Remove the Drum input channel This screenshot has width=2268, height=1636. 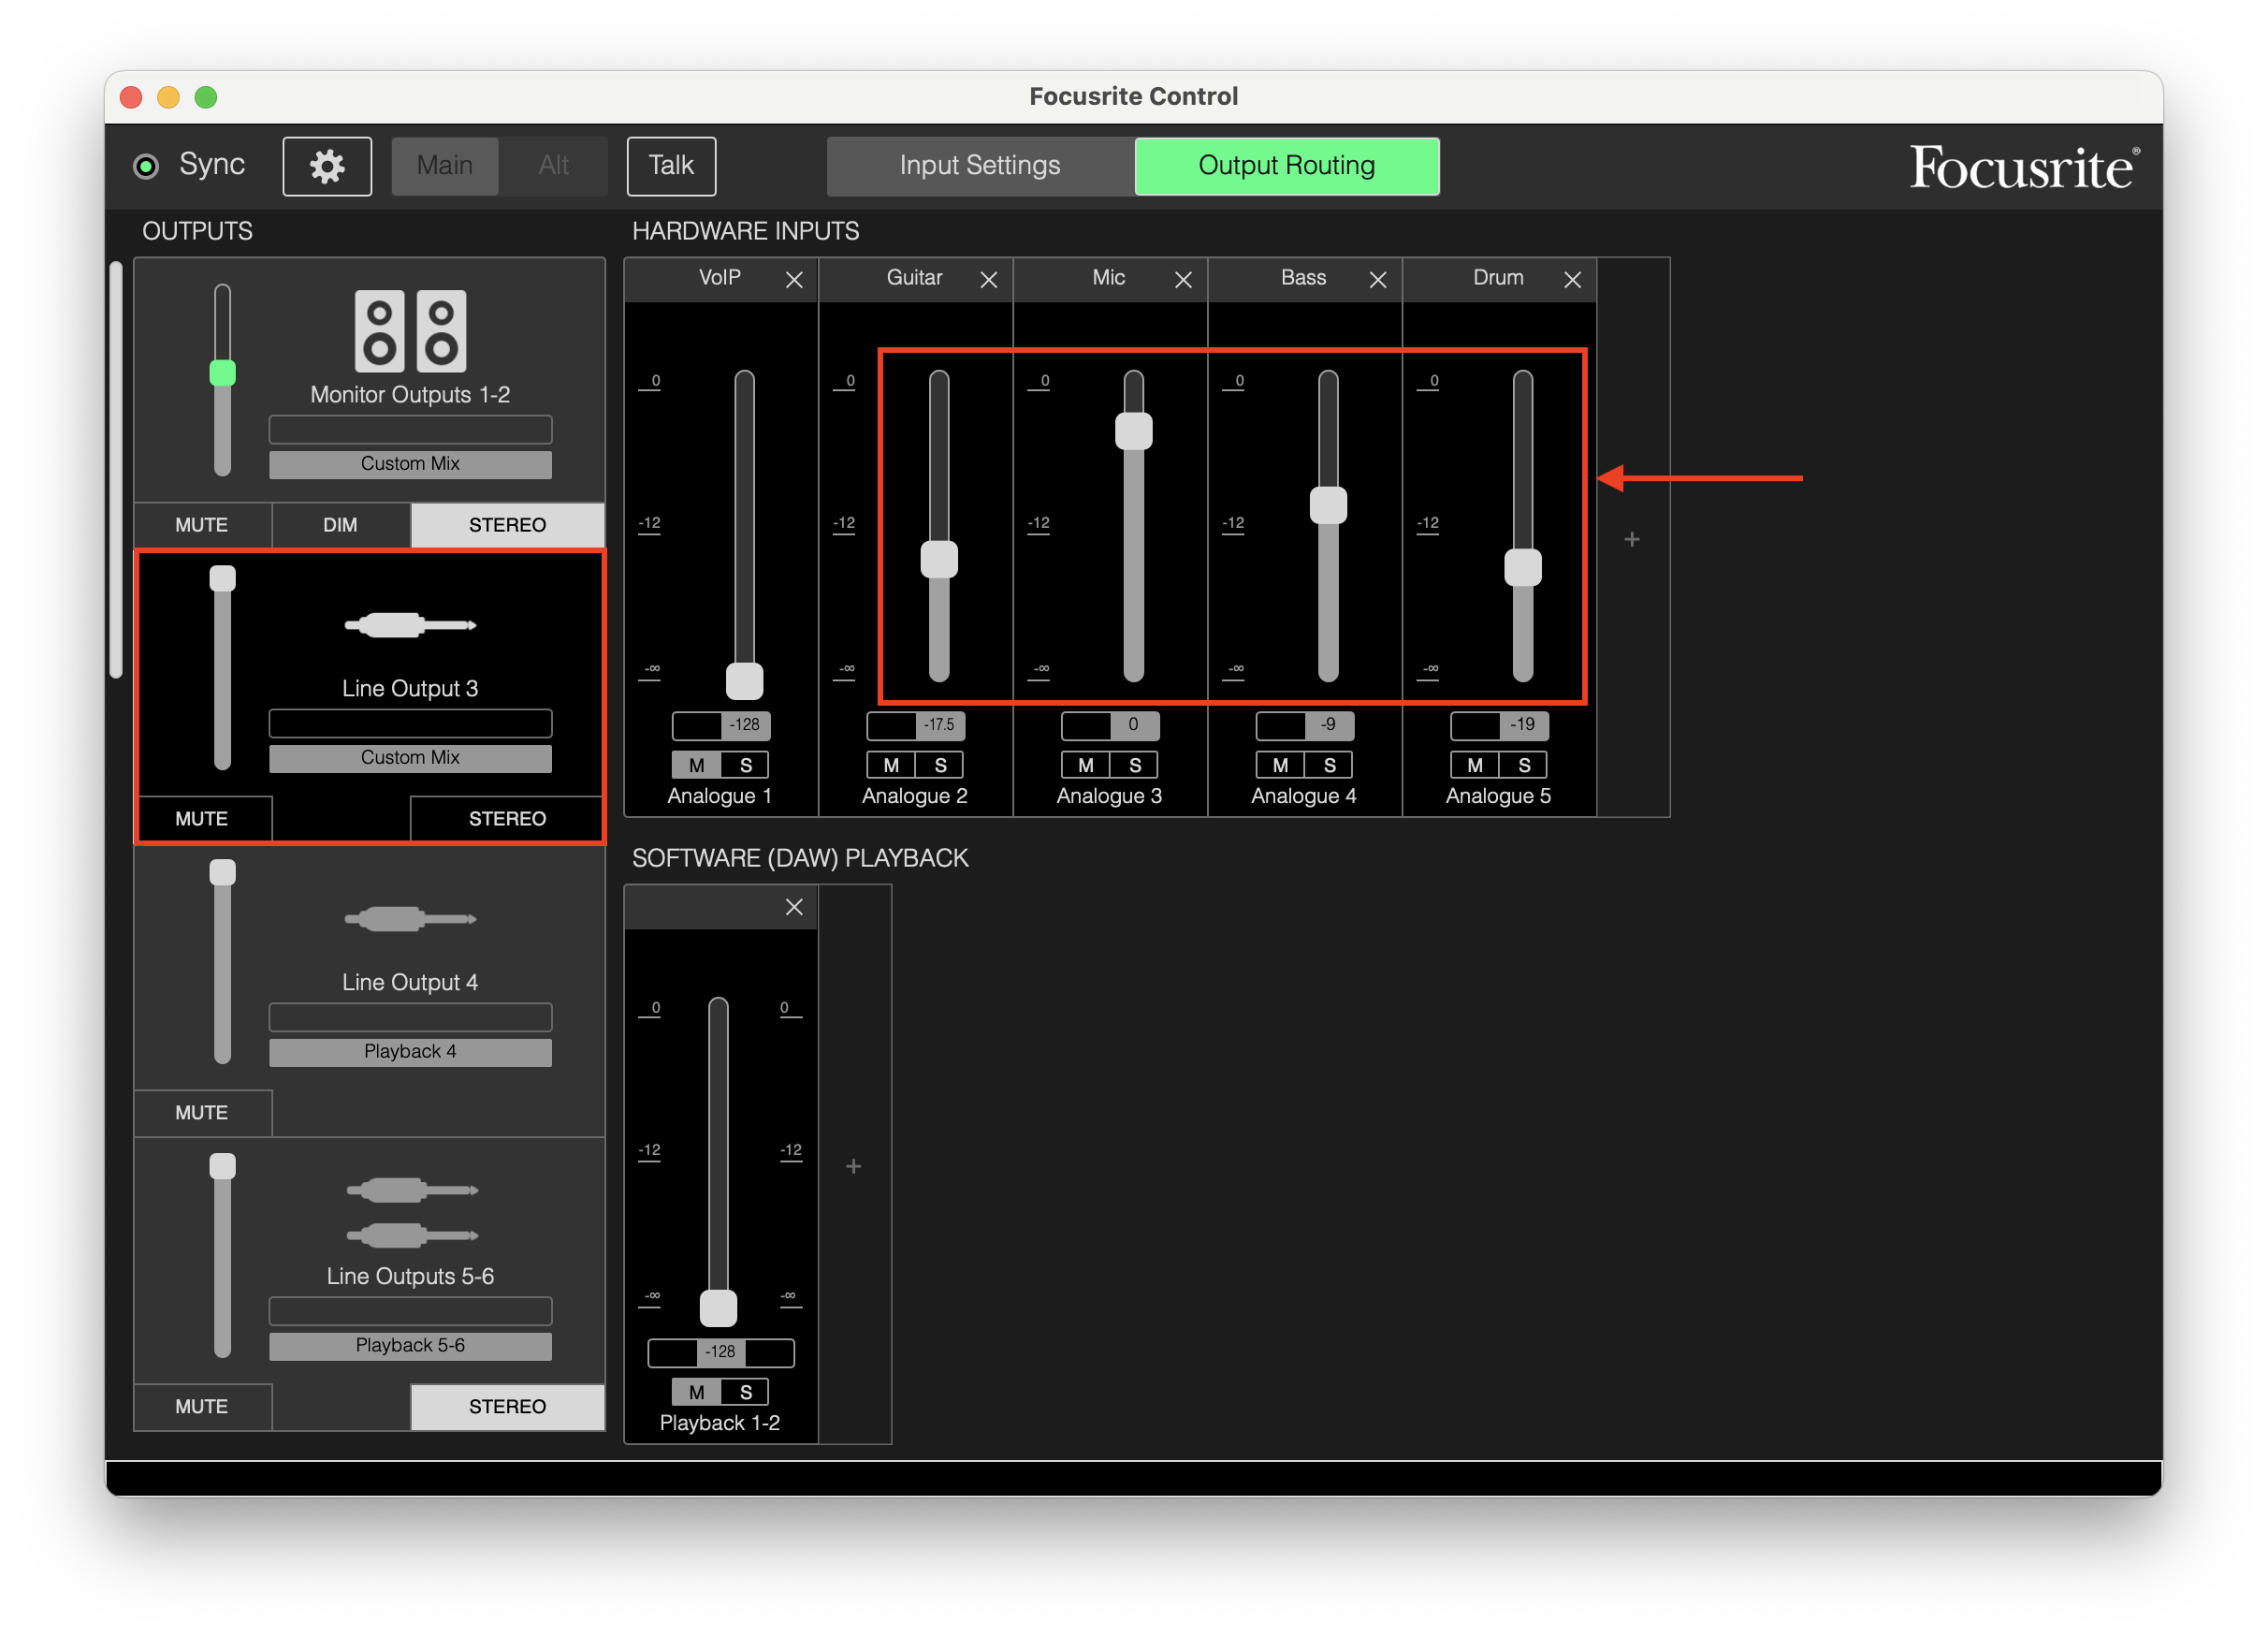coord(1572,280)
